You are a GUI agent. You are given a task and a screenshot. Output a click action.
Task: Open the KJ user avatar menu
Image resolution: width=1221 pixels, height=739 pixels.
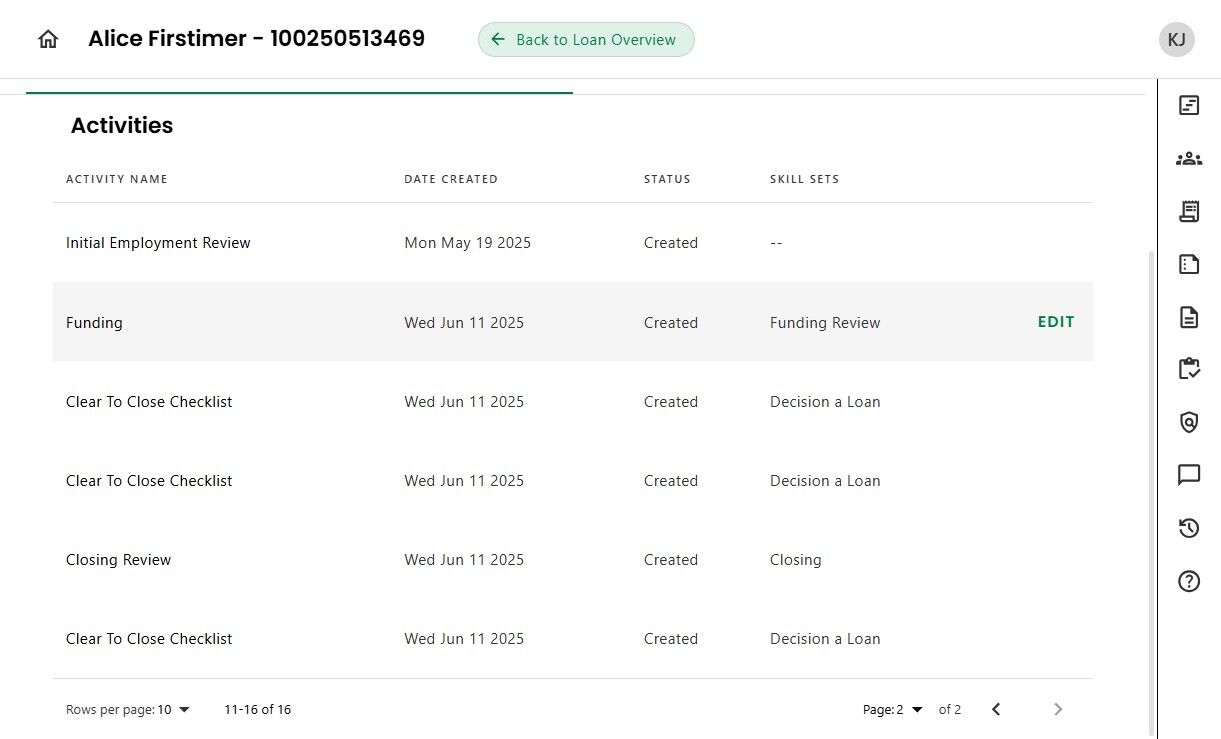tap(1177, 40)
